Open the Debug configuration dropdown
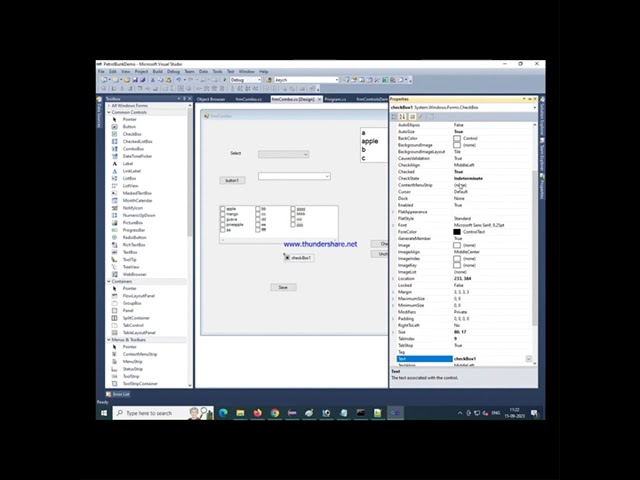 259,80
